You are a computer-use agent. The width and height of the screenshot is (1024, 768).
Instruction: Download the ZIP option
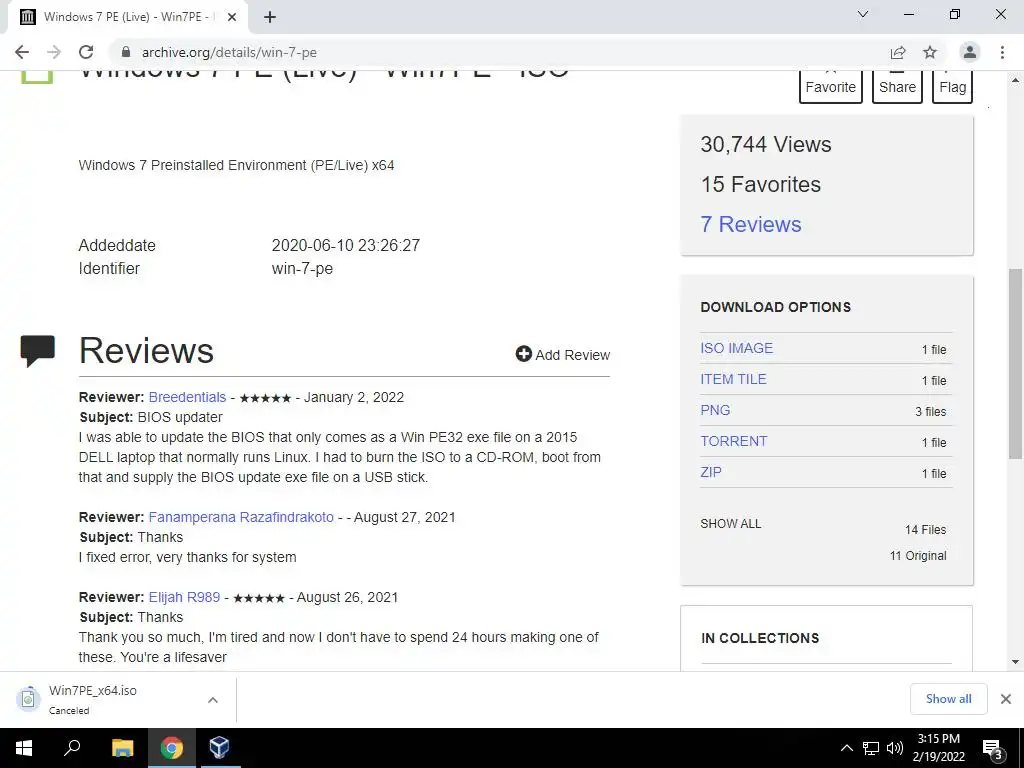pos(711,472)
